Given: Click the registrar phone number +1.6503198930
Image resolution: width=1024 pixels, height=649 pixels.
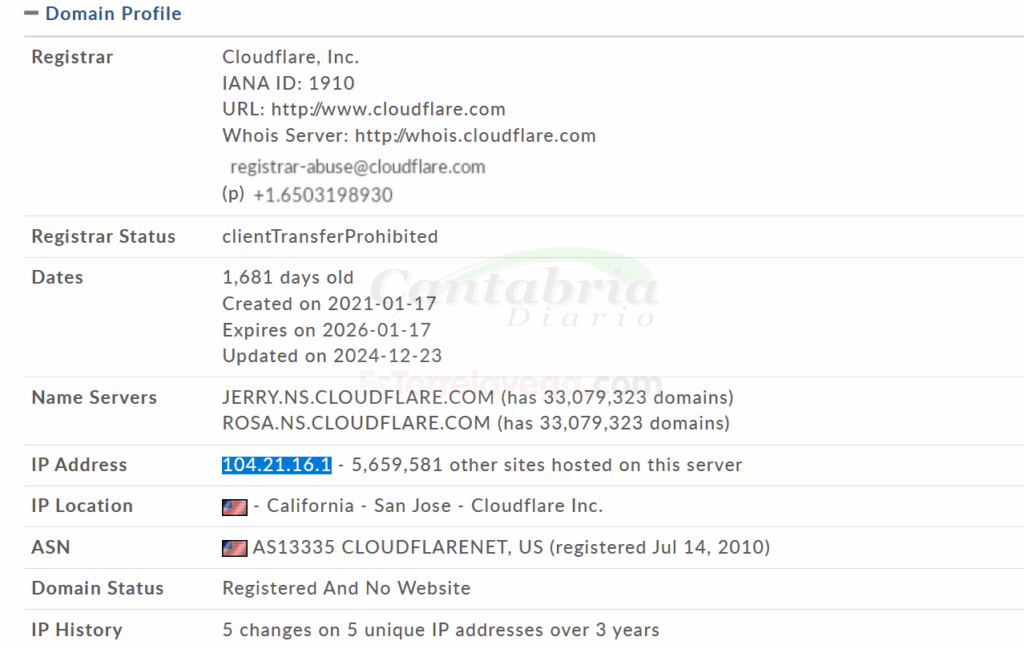Looking at the screenshot, I should point(322,196).
